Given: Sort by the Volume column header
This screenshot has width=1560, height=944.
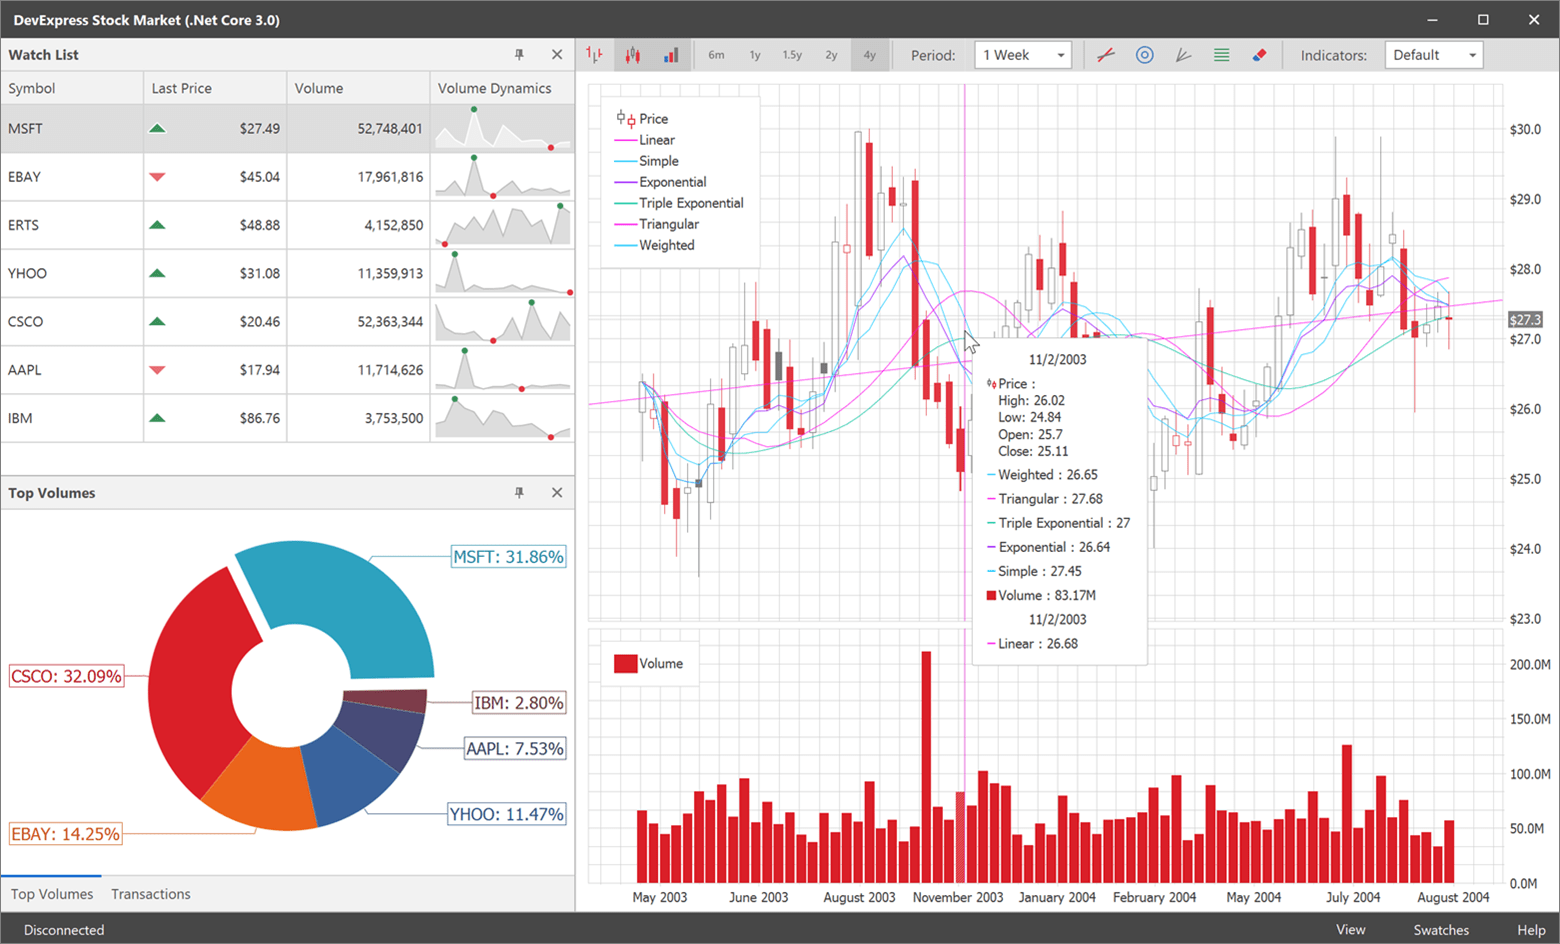Looking at the screenshot, I should (358, 88).
